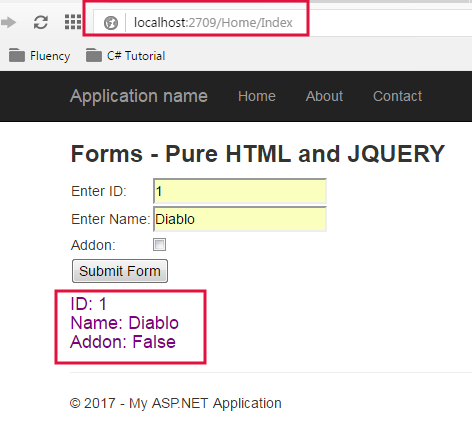The width and height of the screenshot is (472, 439).
Task: Focus the Enter ID input field
Action: click(240, 191)
